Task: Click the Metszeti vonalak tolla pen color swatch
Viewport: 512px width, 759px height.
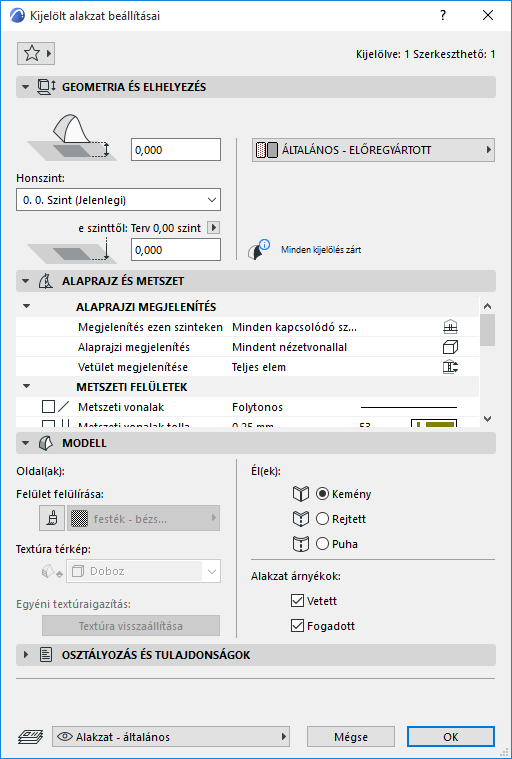Action: (434, 424)
